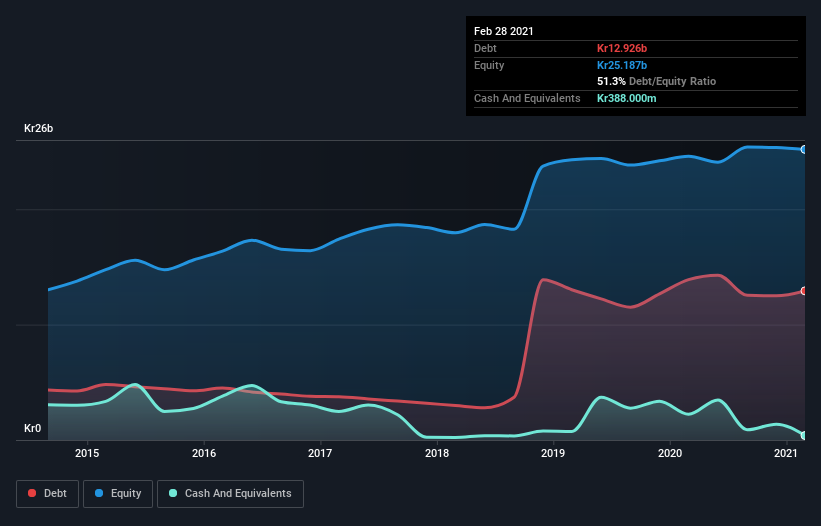Click the Kr25.187b equity value
This screenshot has height=526, width=821.
[622, 65]
